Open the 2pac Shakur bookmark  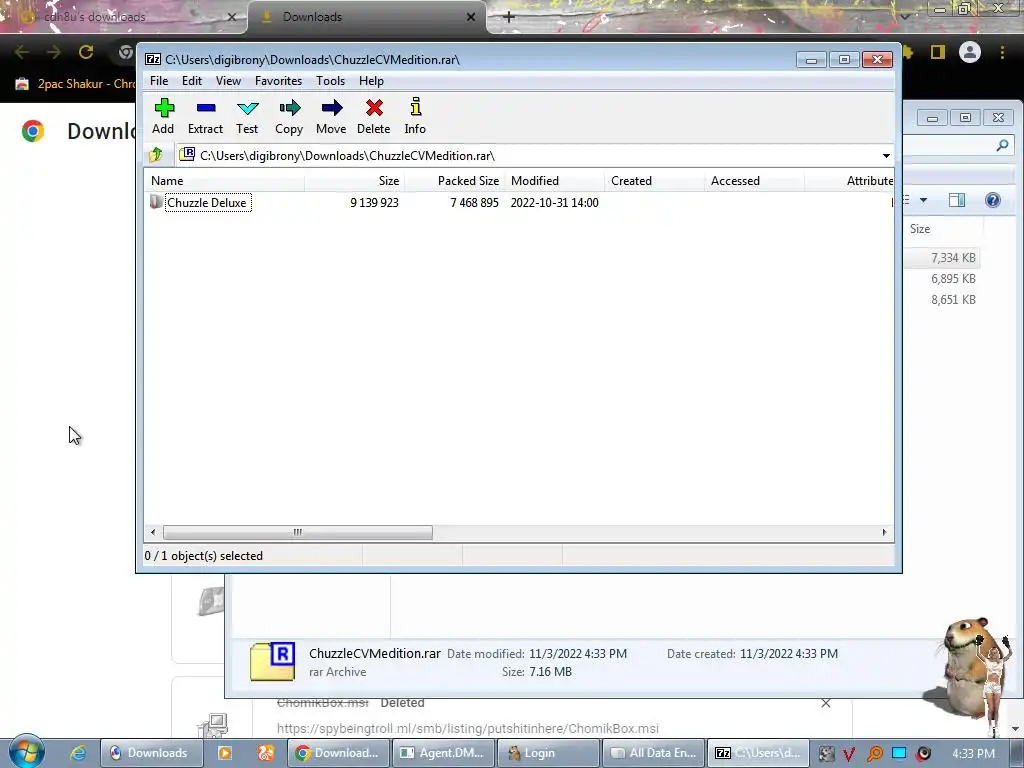point(75,84)
